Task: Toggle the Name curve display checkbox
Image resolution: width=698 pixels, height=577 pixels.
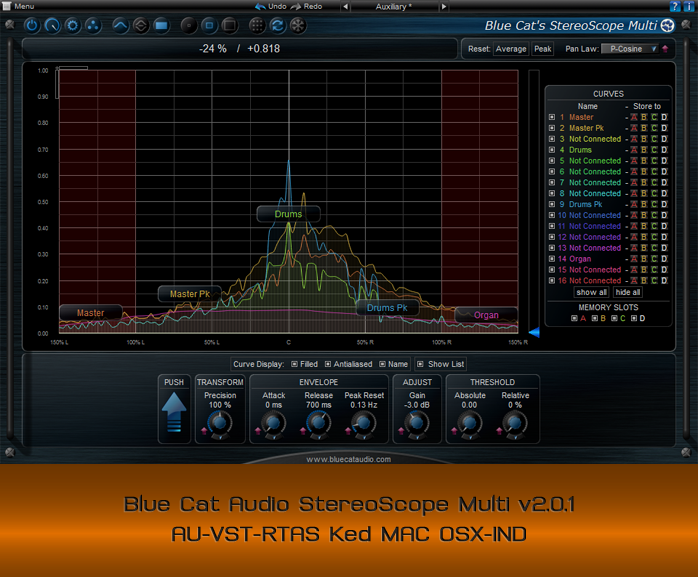Action: click(382, 364)
